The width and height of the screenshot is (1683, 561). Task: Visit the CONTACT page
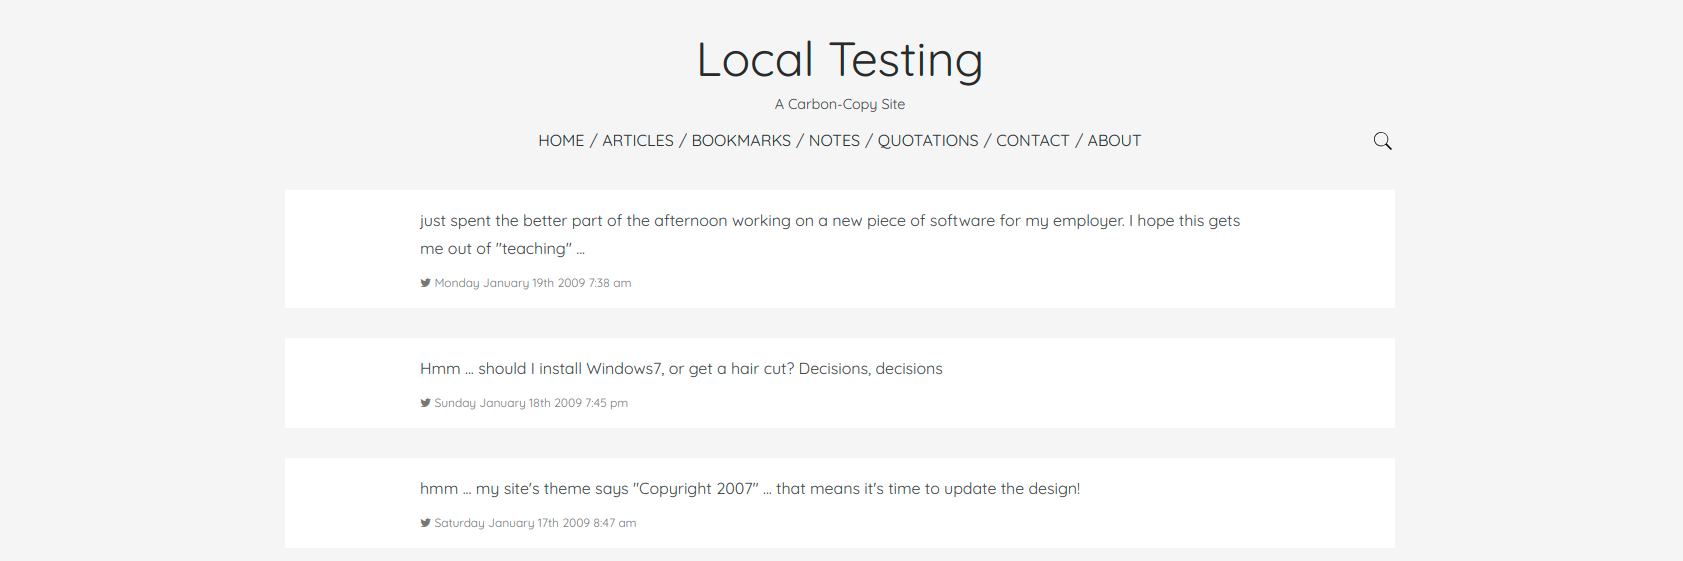pos(1033,141)
